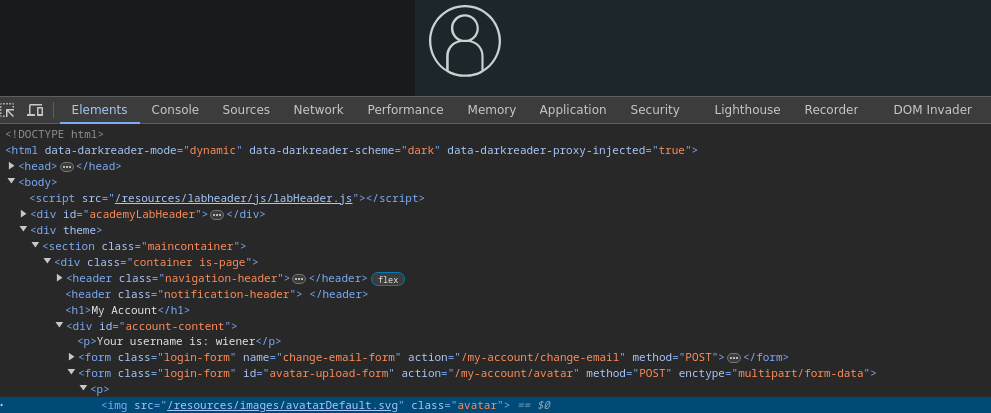
Task: Expand the academyLabHeader div node
Action: (x=23, y=214)
